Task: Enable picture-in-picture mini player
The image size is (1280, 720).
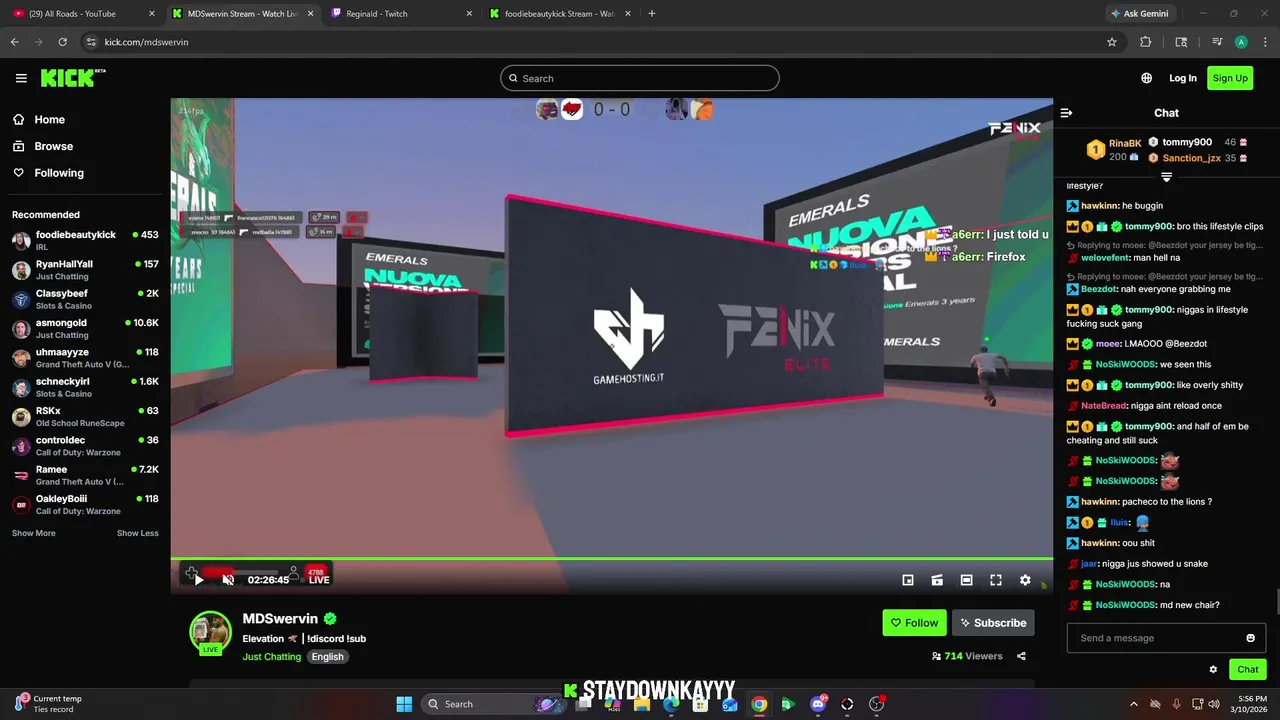Action: coord(908,580)
